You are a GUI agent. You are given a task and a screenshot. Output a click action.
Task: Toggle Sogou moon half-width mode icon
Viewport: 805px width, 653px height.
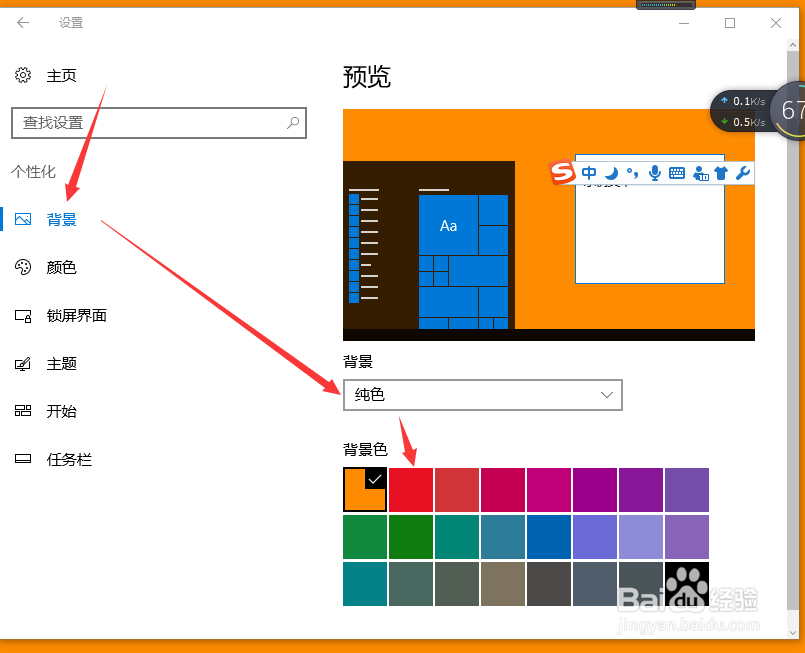point(611,173)
